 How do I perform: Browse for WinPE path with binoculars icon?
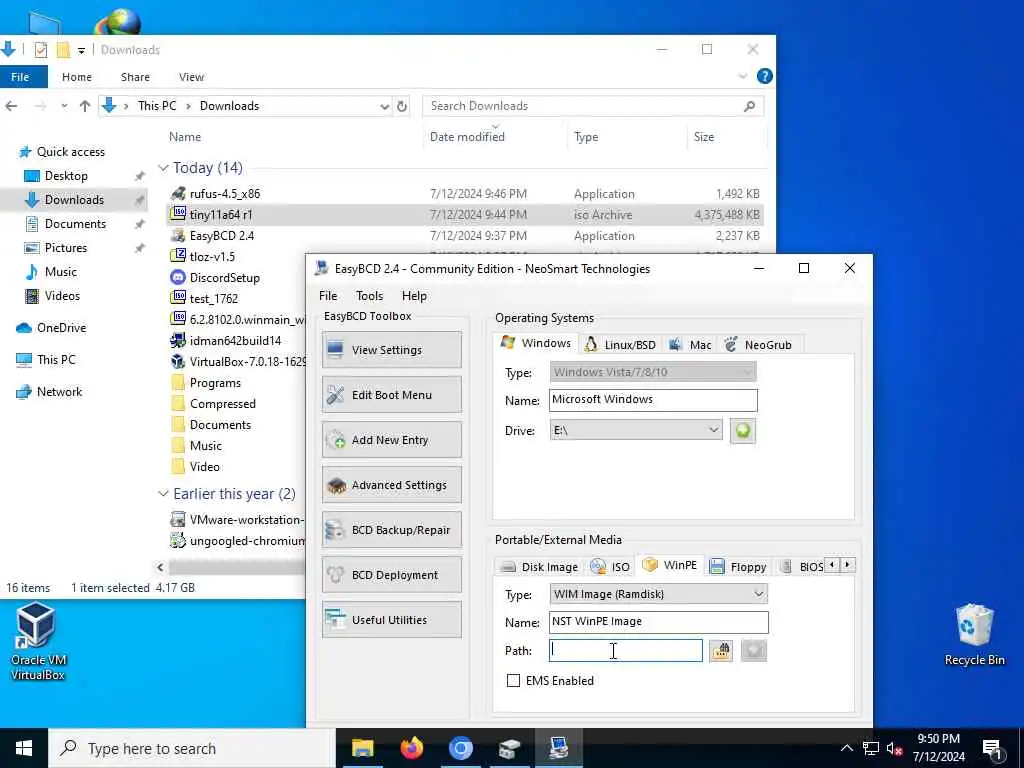(x=721, y=650)
